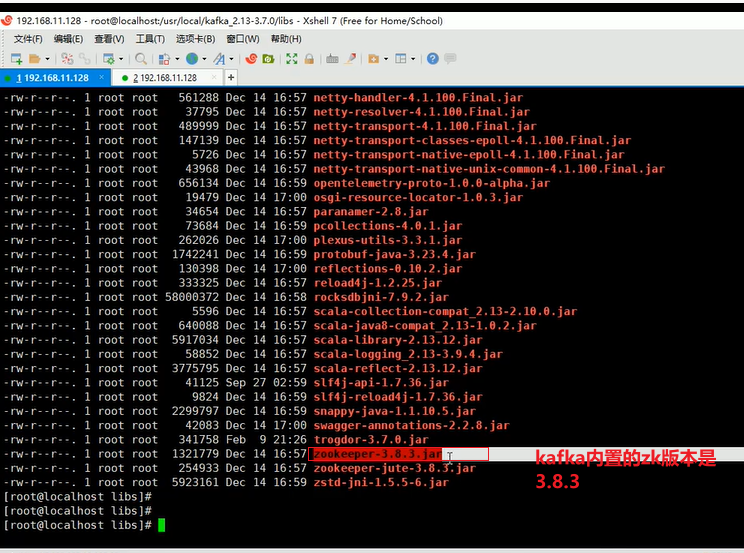This screenshot has height=553, width=744.
Task: Click the green Xagent icon
Action: point(268,59)
